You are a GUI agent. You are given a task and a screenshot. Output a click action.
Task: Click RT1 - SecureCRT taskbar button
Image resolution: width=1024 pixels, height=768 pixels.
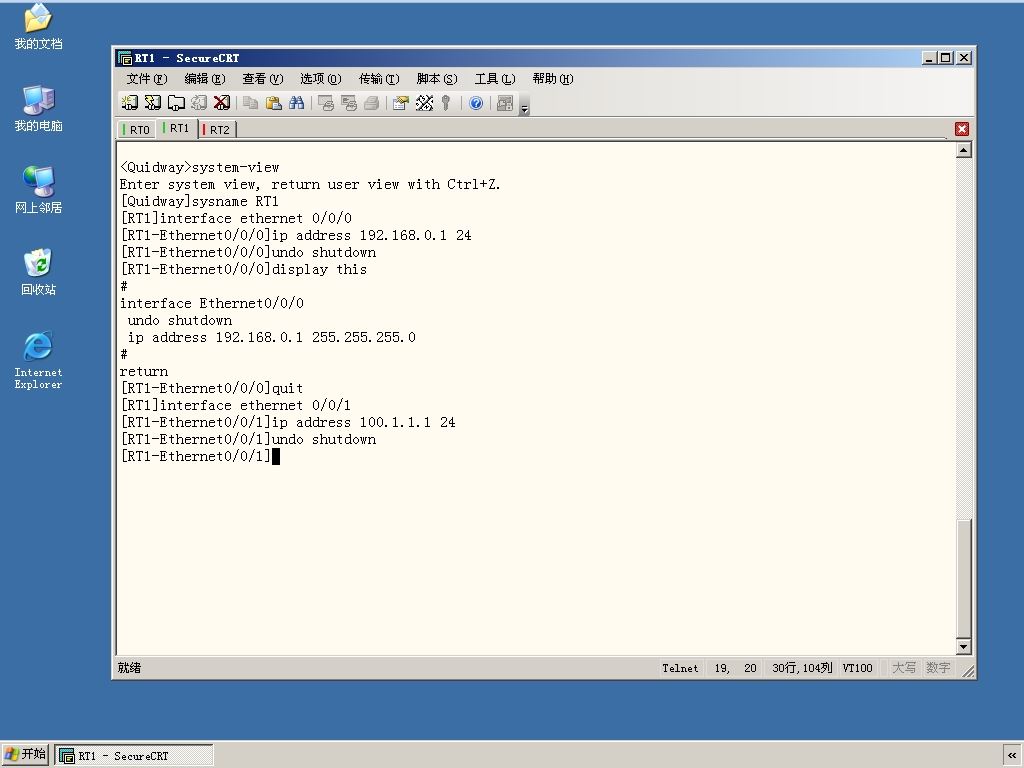tap(134, 756)
